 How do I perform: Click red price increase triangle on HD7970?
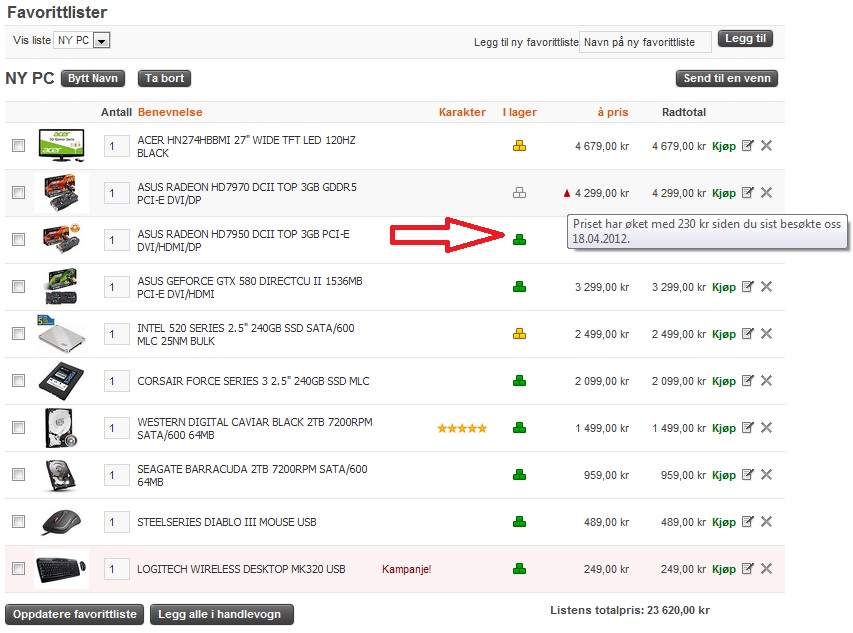[x=567, y=193]
